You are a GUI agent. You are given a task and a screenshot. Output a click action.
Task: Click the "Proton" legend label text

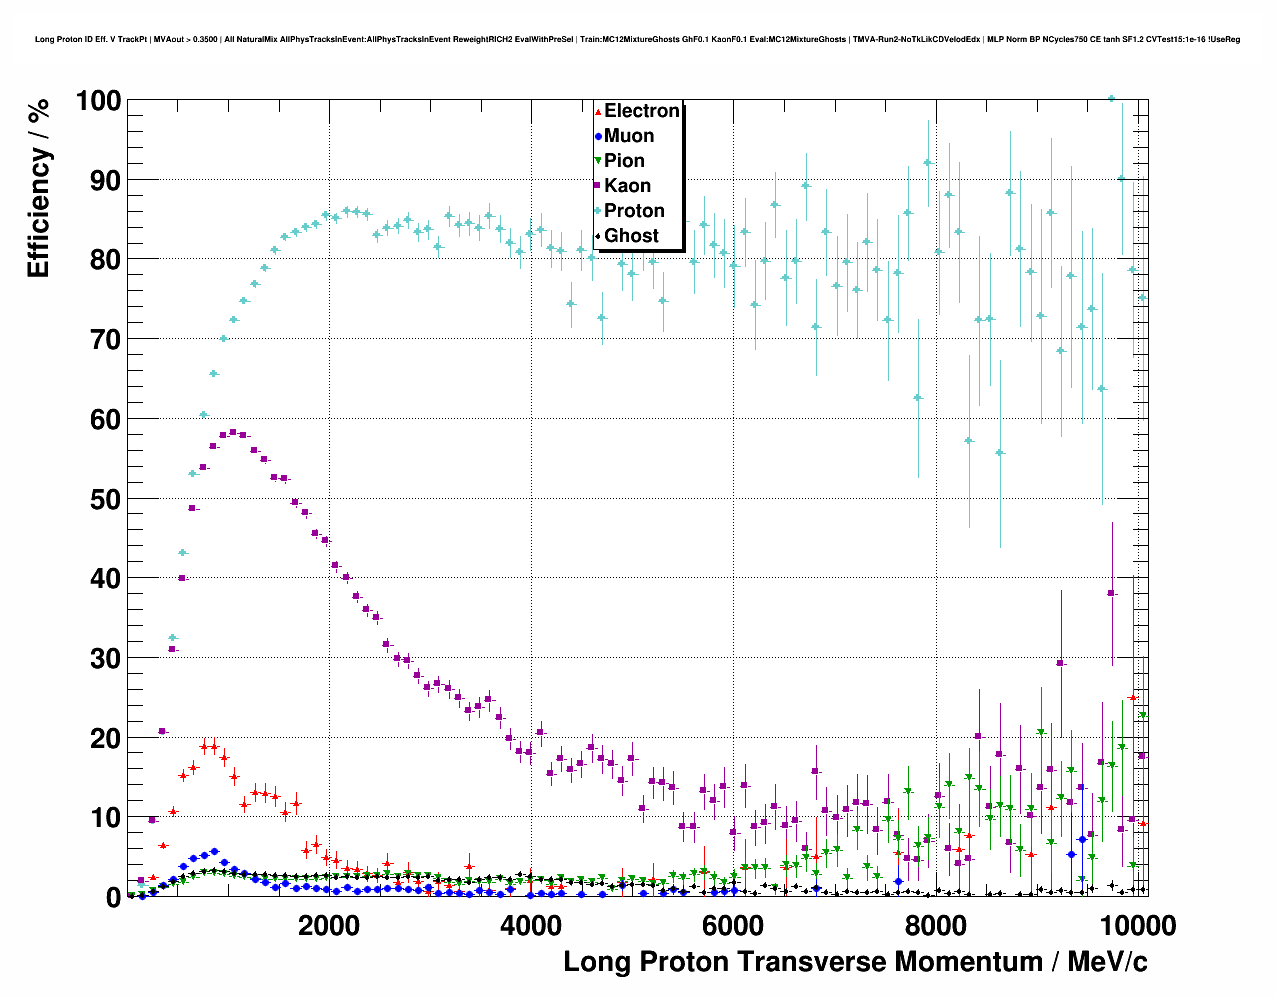point(634,211)
